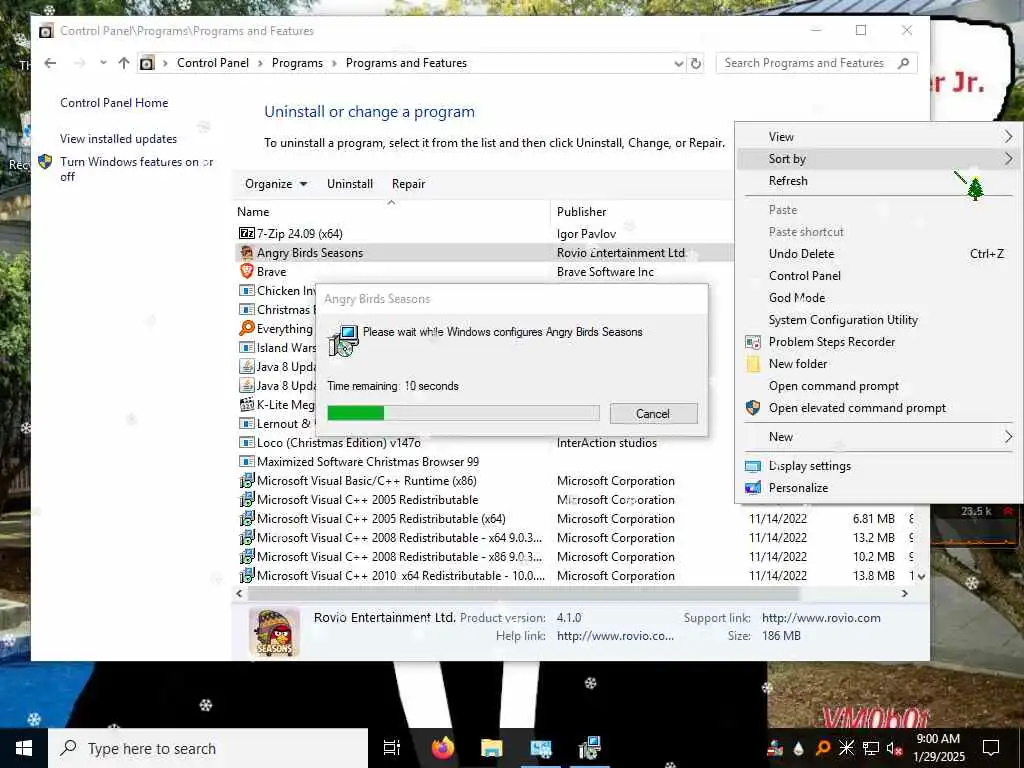Click the installer icon in the dialog

(343, 340)
